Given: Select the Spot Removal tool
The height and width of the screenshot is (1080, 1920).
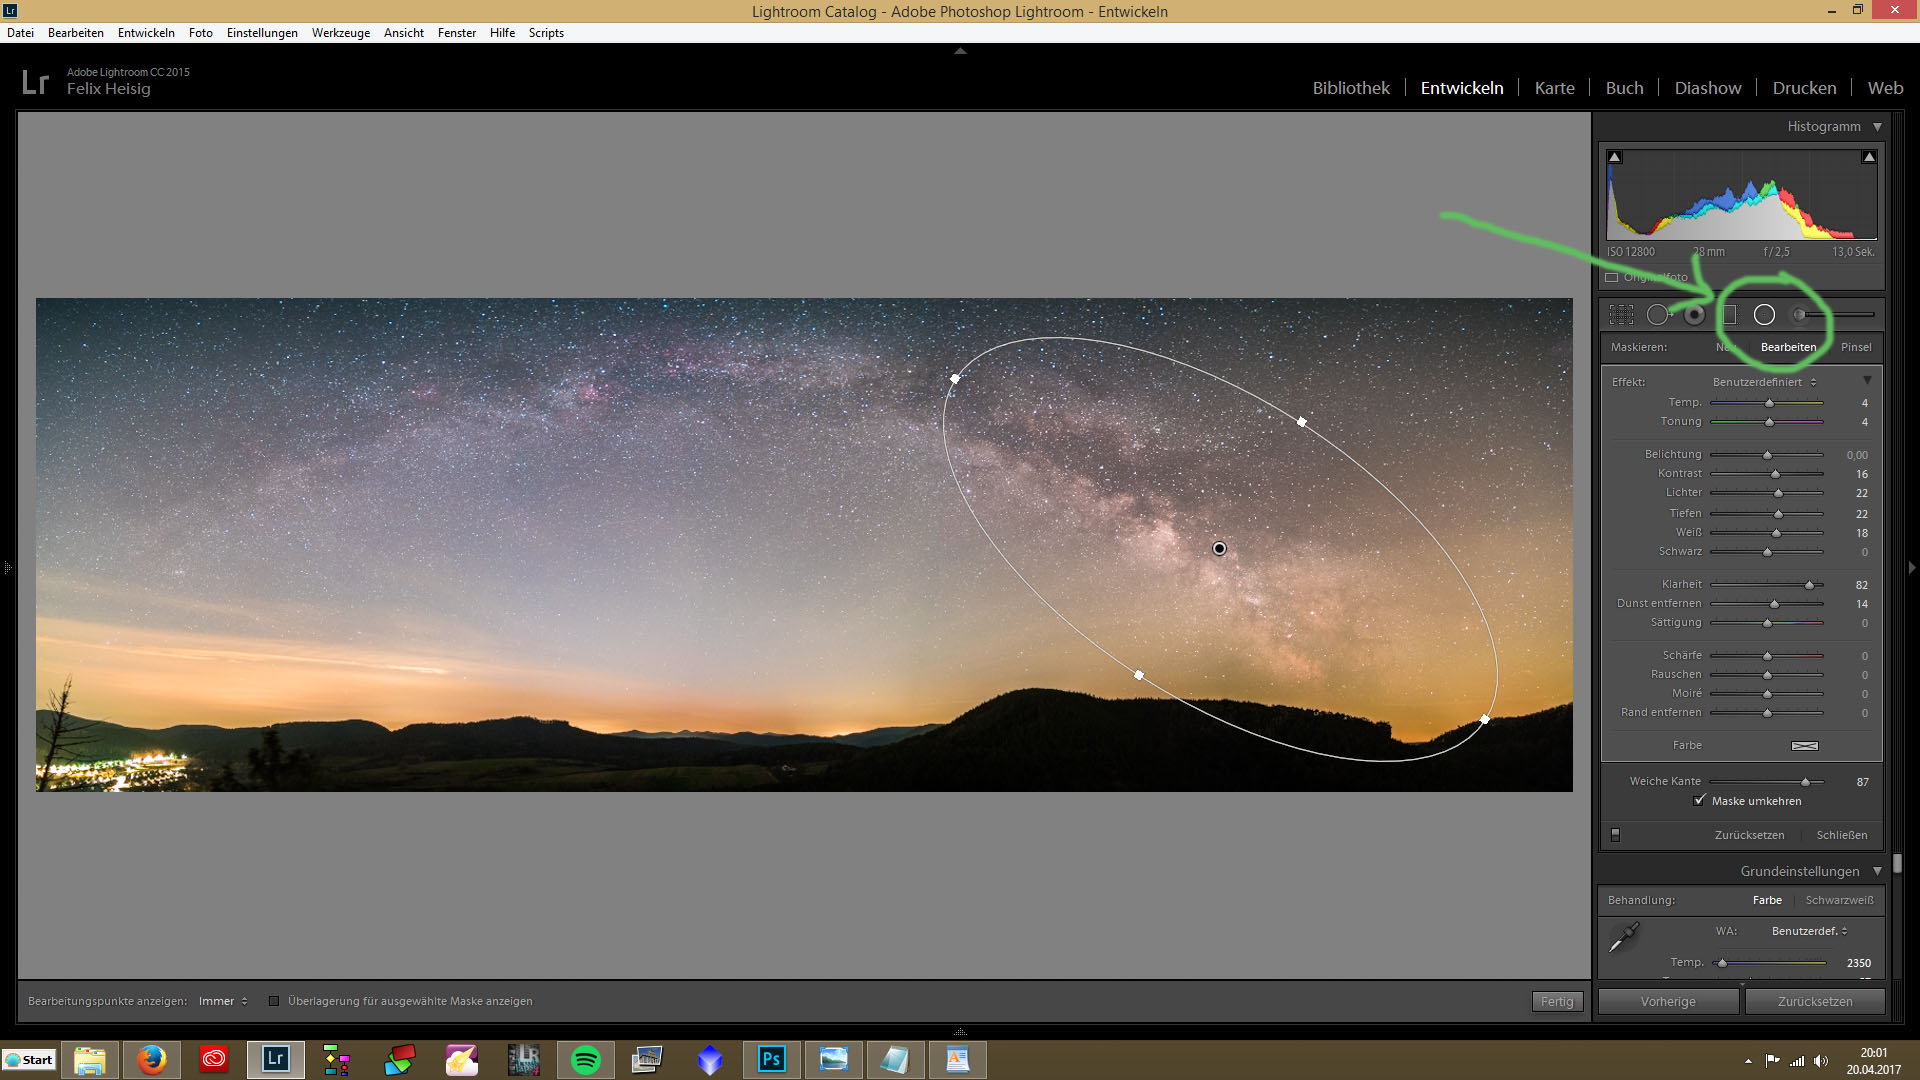Looking at the screenshot, I should (x=1659, y=315).
